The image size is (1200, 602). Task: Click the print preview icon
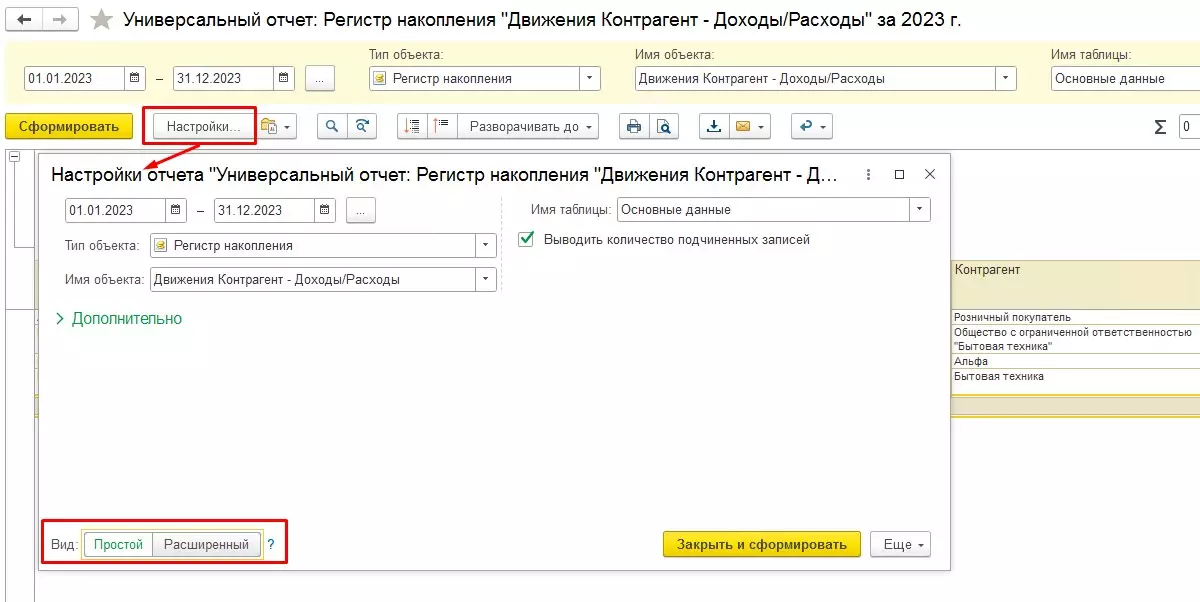coord(663,126)
